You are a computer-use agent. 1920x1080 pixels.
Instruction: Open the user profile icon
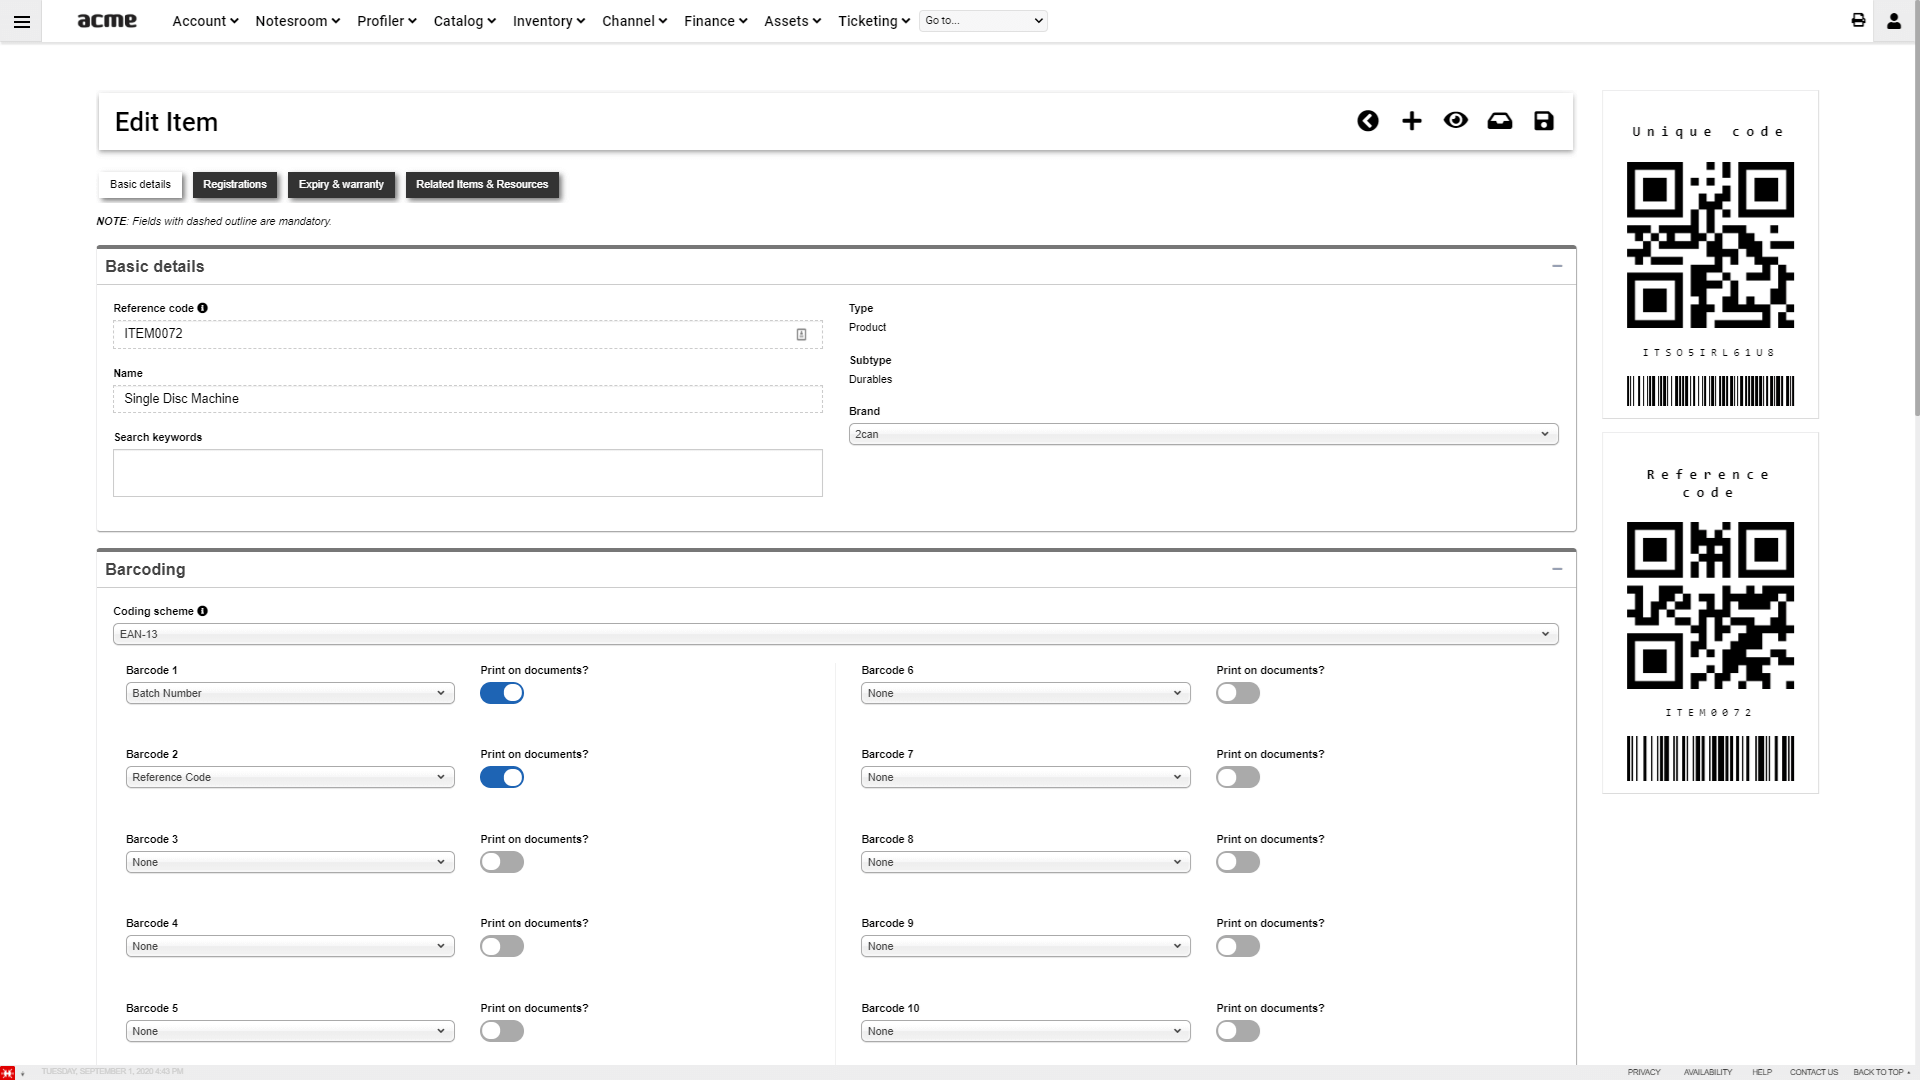[x=1893, y=21]
